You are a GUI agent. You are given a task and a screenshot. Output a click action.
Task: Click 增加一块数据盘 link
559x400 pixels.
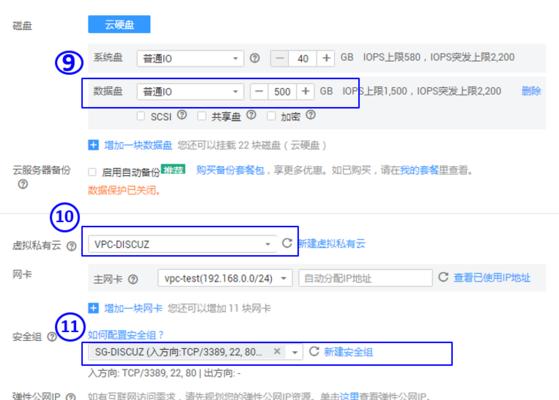point(138,145)
